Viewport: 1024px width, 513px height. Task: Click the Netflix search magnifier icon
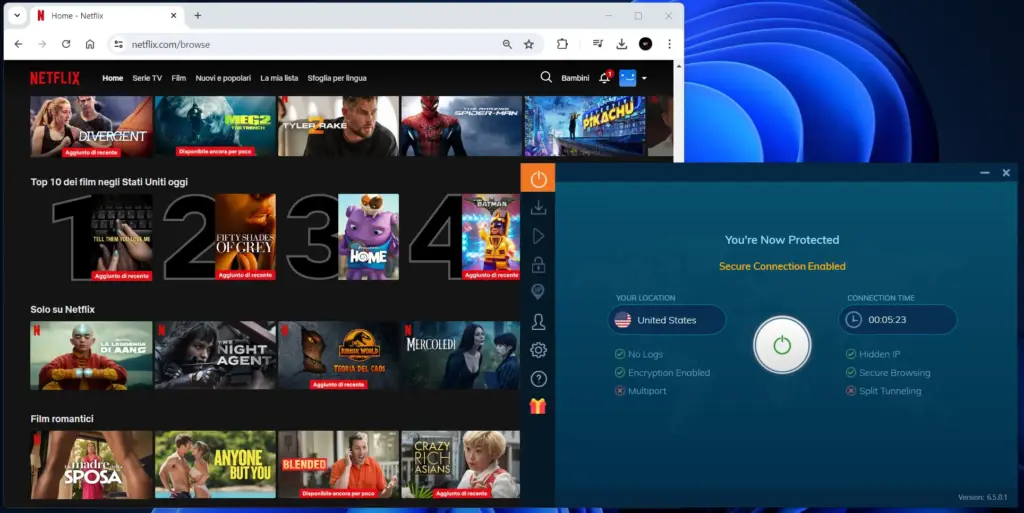click(x=546, y=78)
